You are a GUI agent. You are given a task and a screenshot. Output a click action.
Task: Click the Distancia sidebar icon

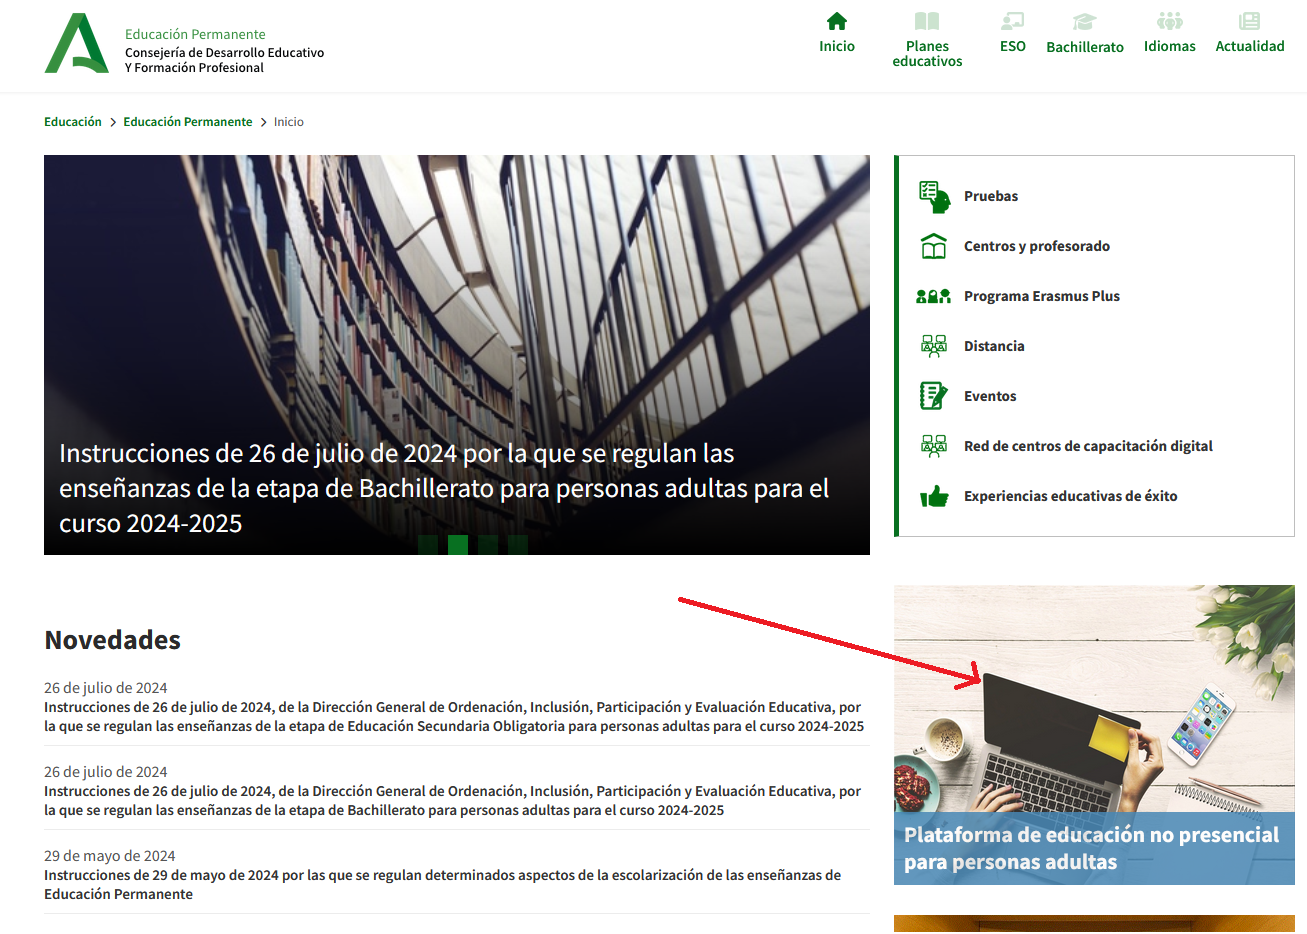(934, 346)
